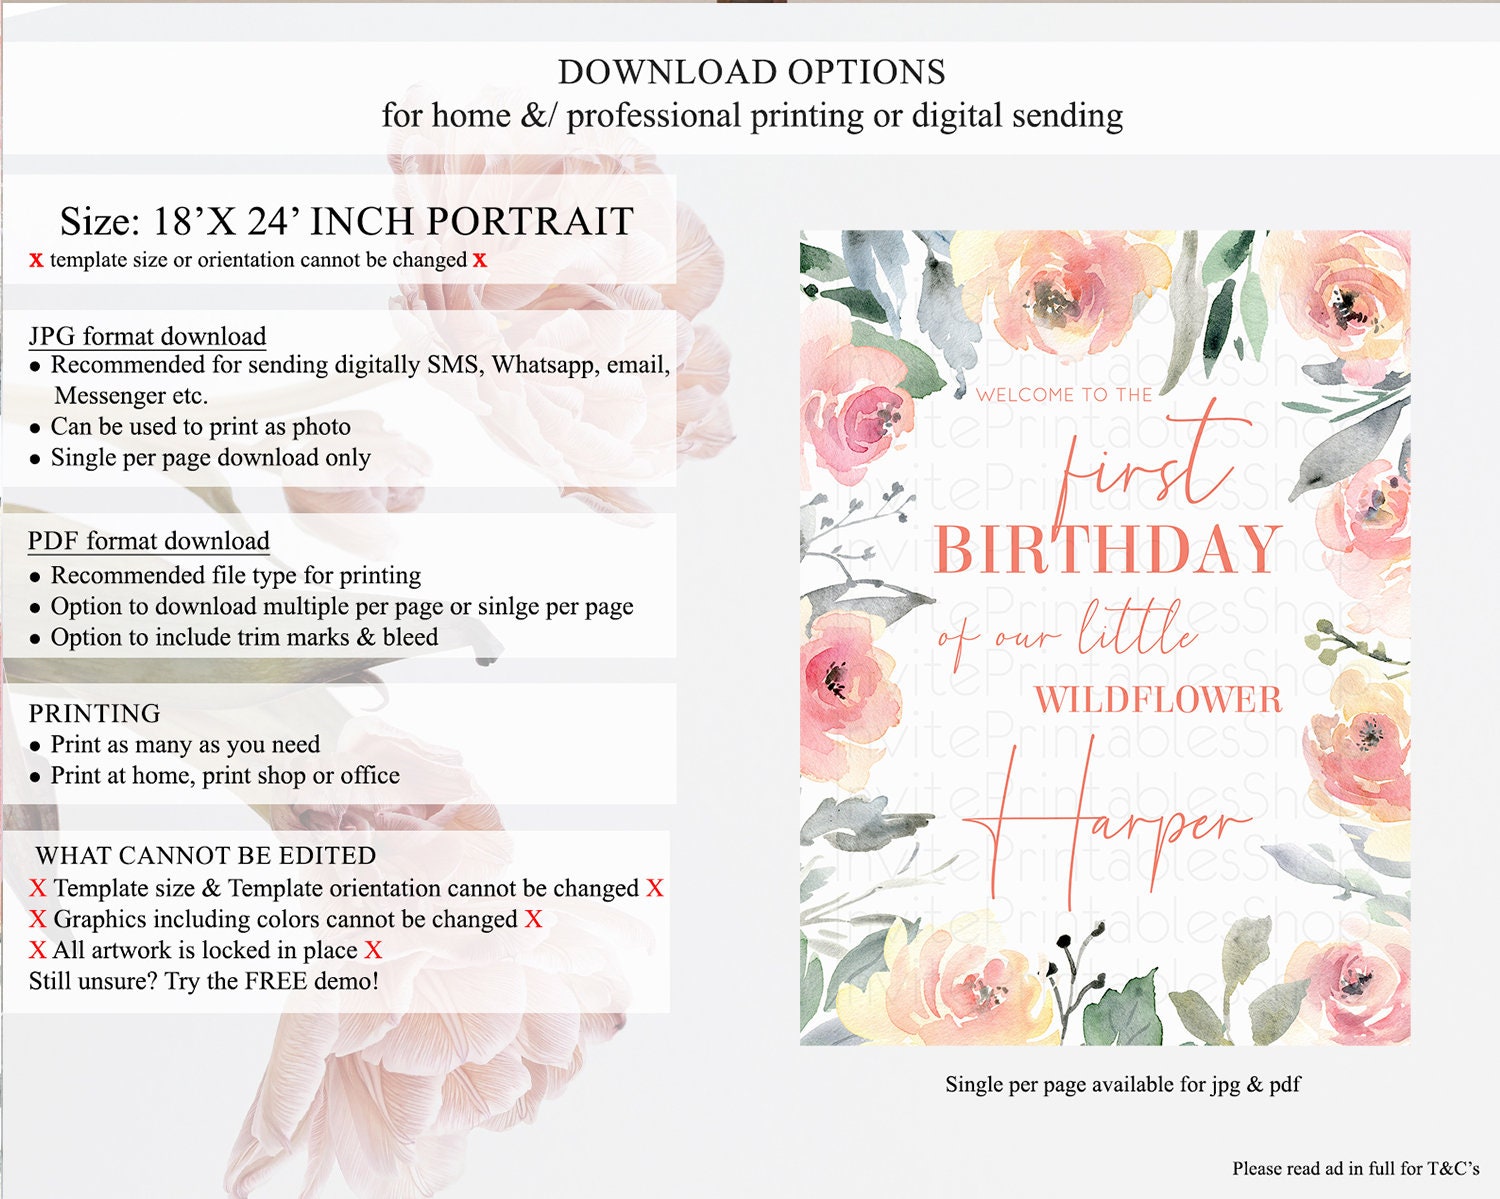This screenshot has width=1500, height=1199.
Task: Click the red X before 'template size or orientation'
Action: click(36, 260)
